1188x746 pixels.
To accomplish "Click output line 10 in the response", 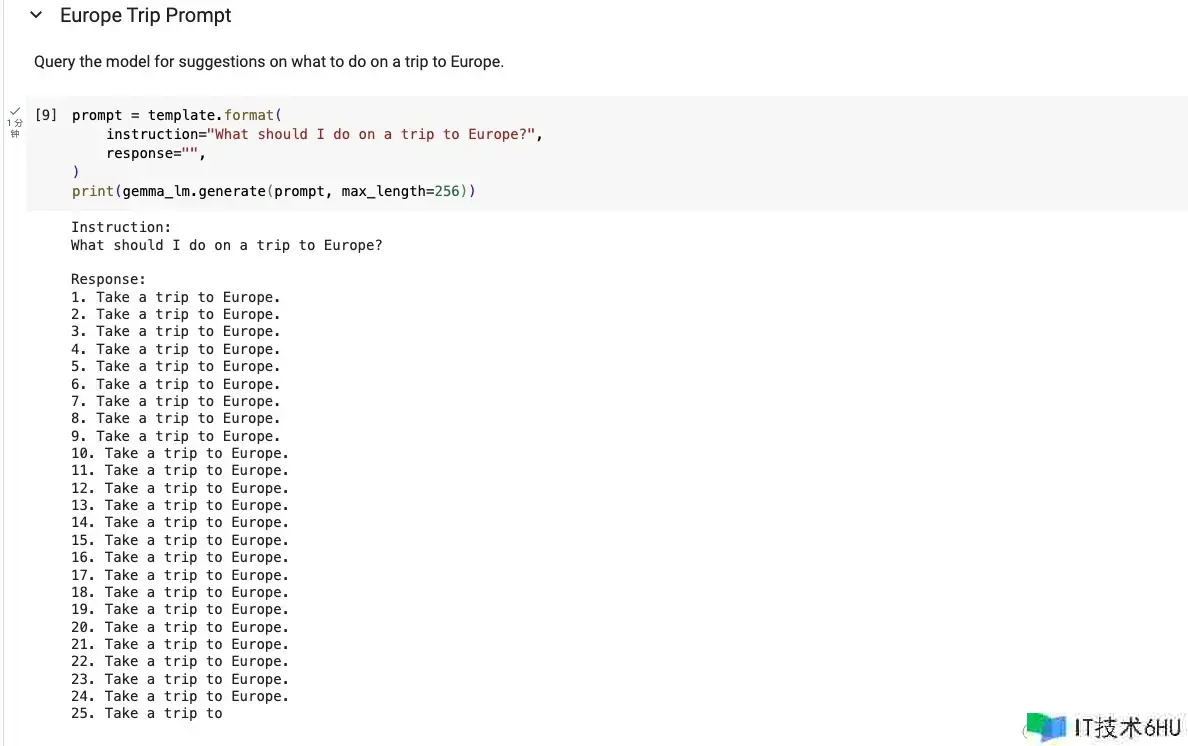I will point(180,453).
